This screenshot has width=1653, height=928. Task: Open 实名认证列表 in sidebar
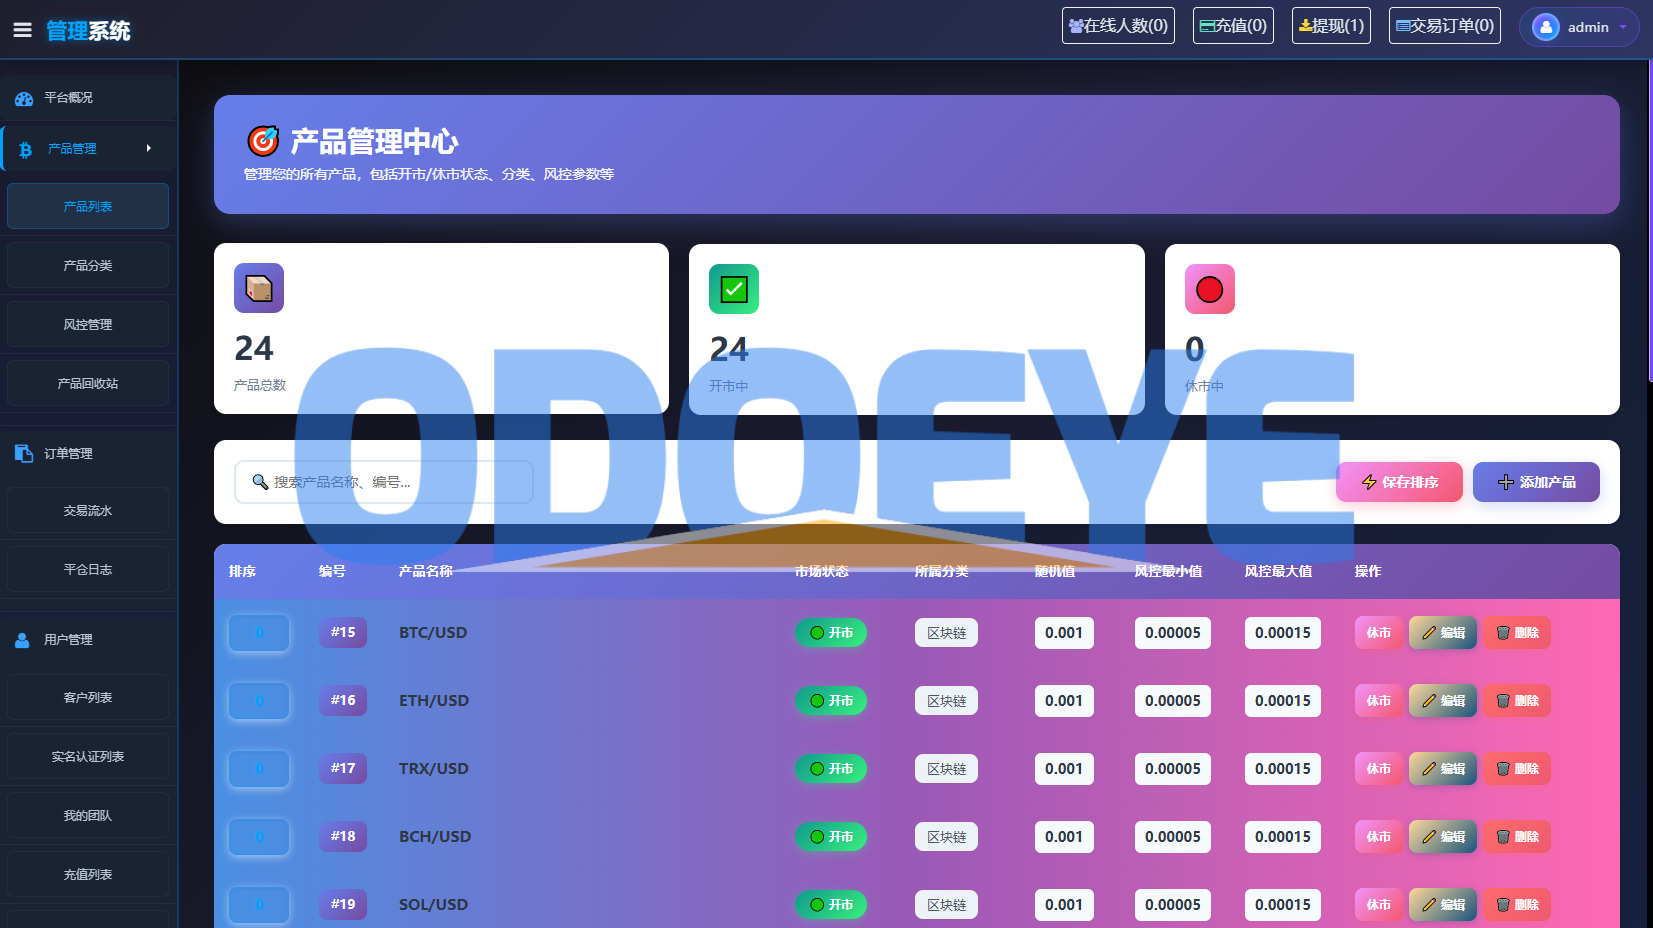pos(88,756)
